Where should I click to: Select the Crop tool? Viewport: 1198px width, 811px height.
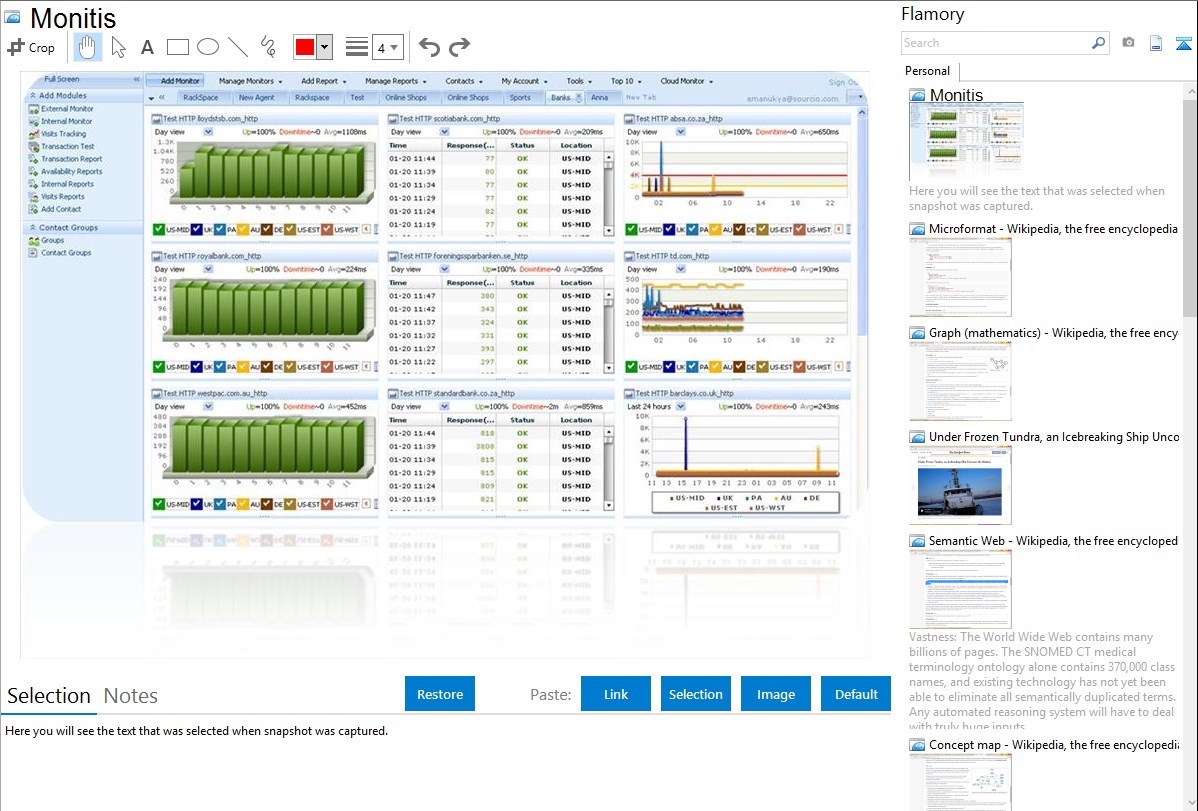pyautogui.click(x=31, y=47)
